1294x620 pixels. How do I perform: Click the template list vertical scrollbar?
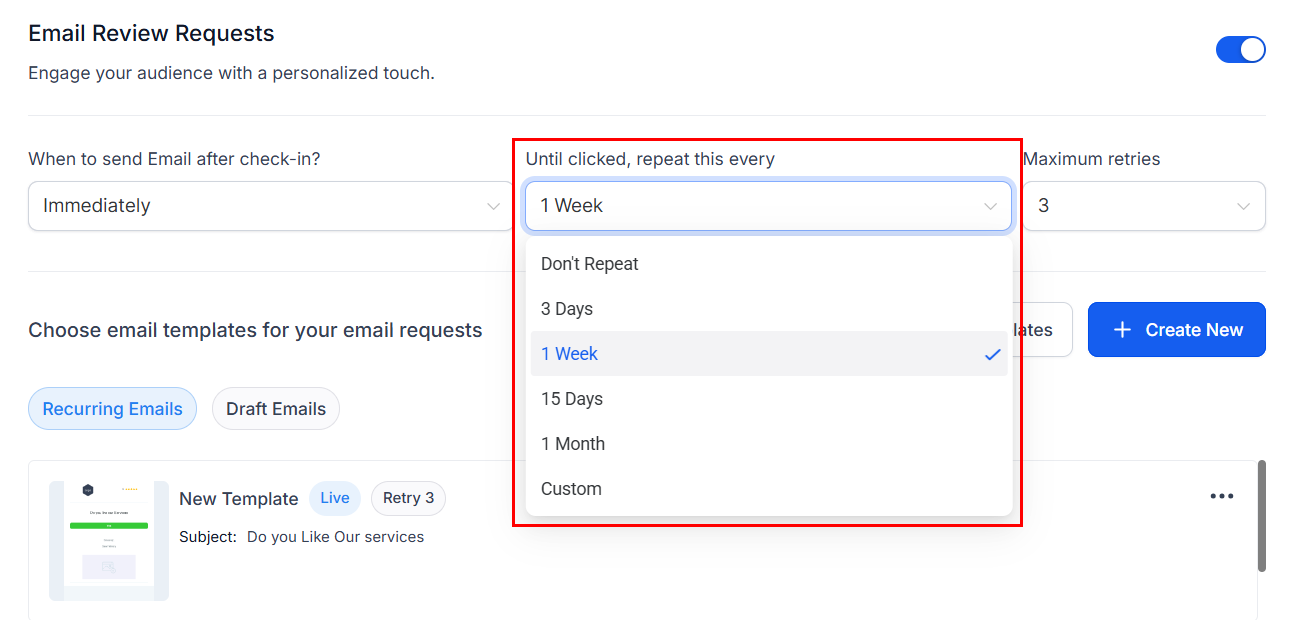tap(1262, 516)
